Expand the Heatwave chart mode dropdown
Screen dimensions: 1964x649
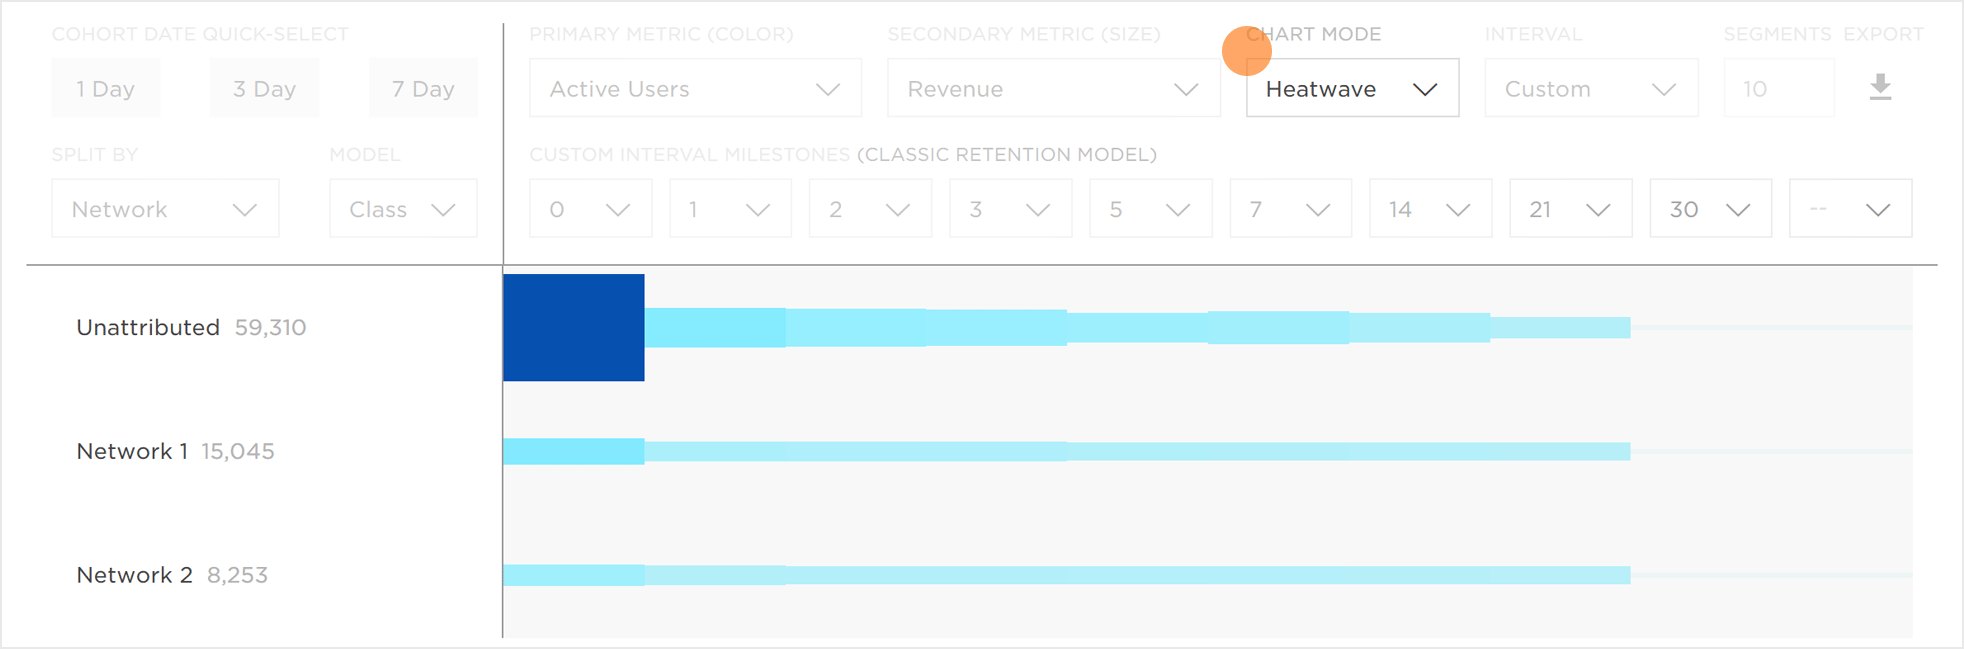point(1352,88)
